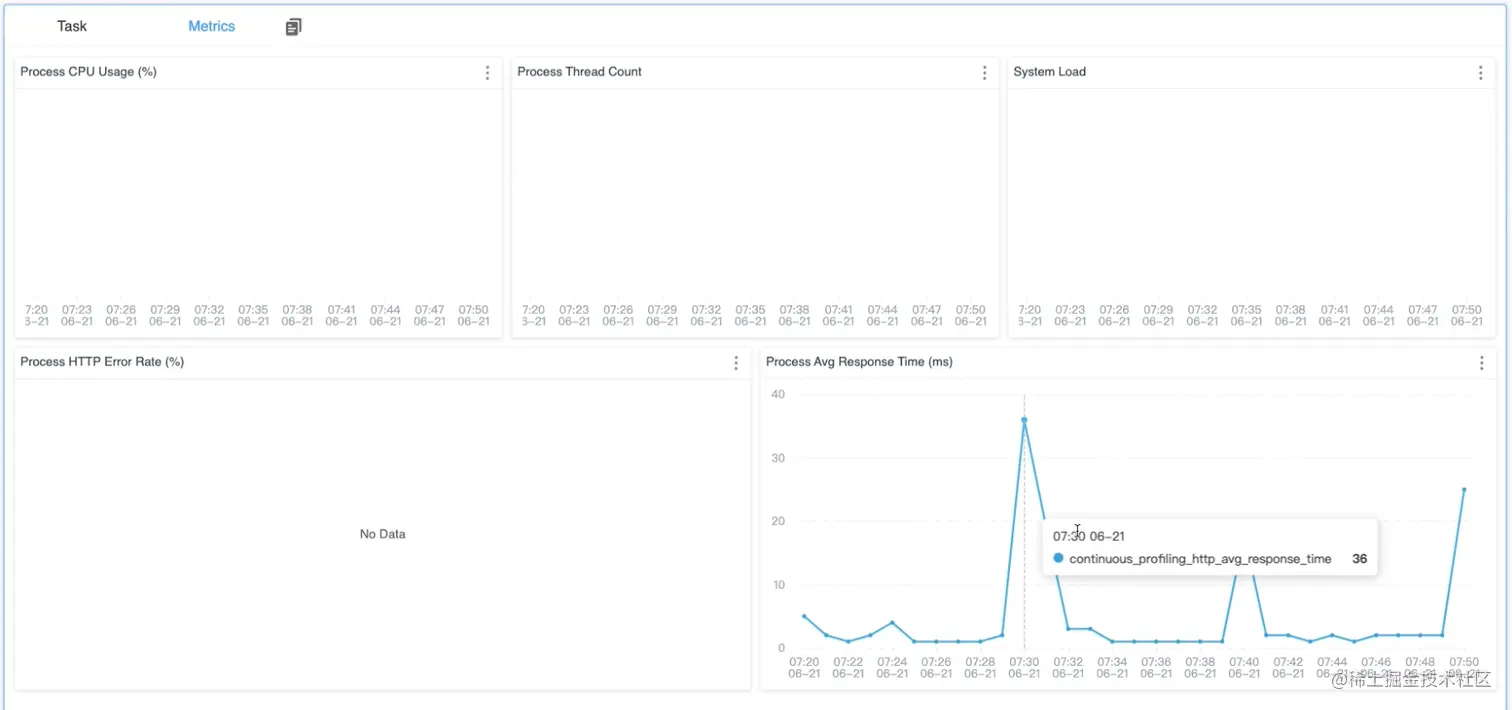
Task: Click the tooltip value 36
Action: (x=1359, y=559)
